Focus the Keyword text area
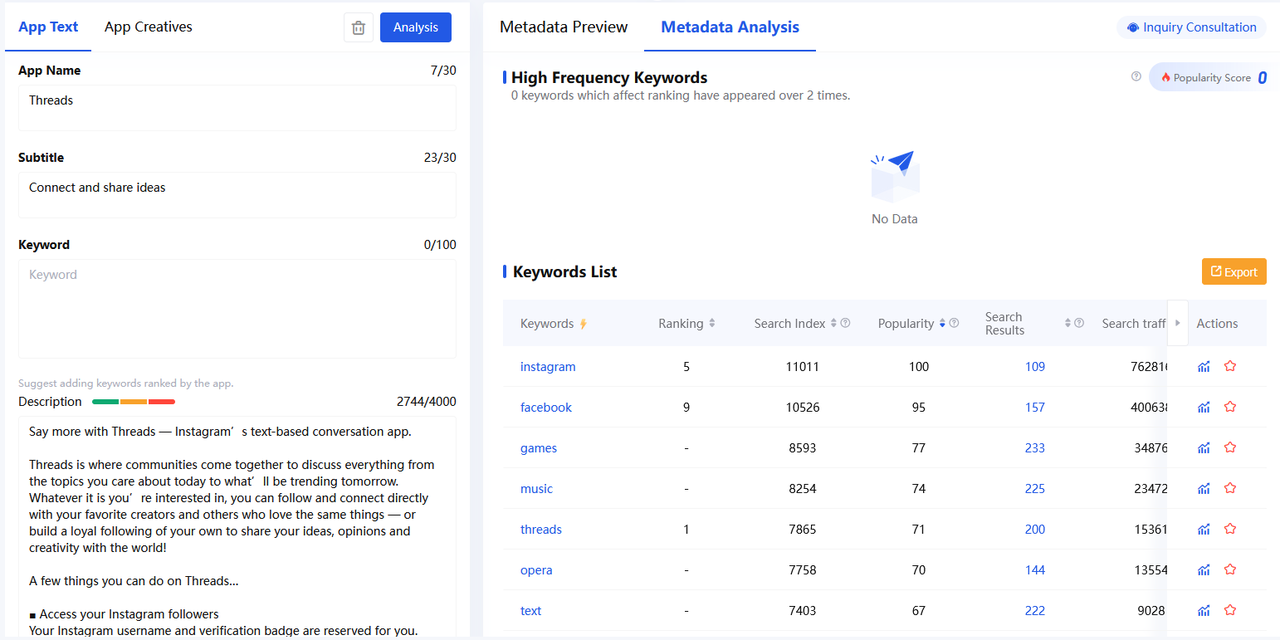Image resolution: width=1280 pixels, height=640 pixels. [237, 308]
